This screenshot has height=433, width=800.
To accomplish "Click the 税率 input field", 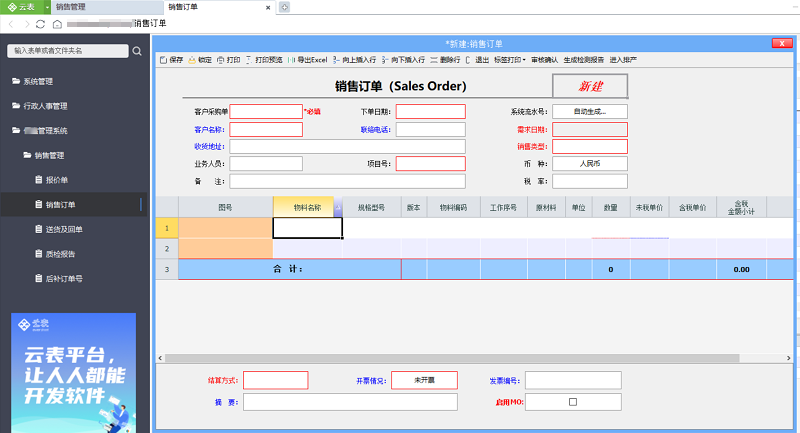I will [590, 181].
